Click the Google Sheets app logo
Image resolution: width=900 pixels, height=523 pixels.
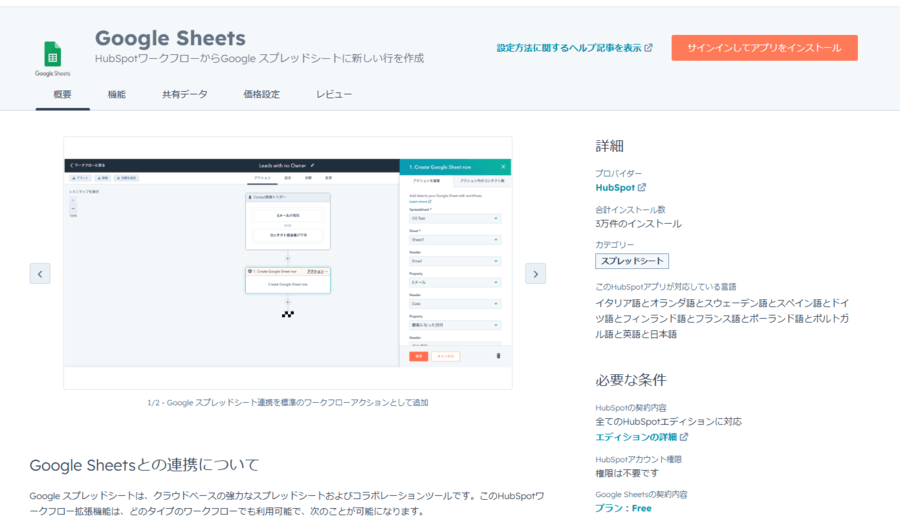point(52,58)
